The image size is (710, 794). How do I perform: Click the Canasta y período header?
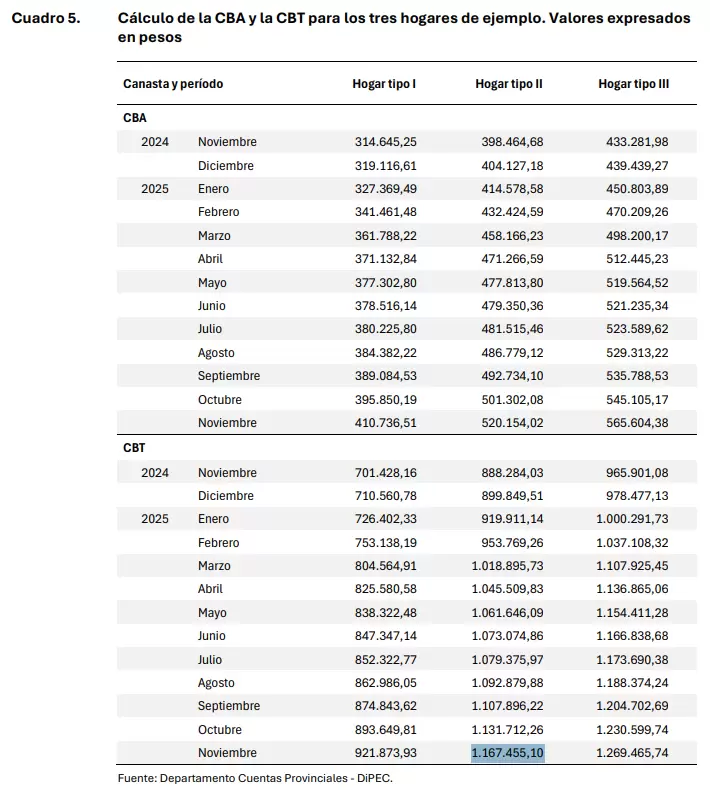(x=173, y=84)
